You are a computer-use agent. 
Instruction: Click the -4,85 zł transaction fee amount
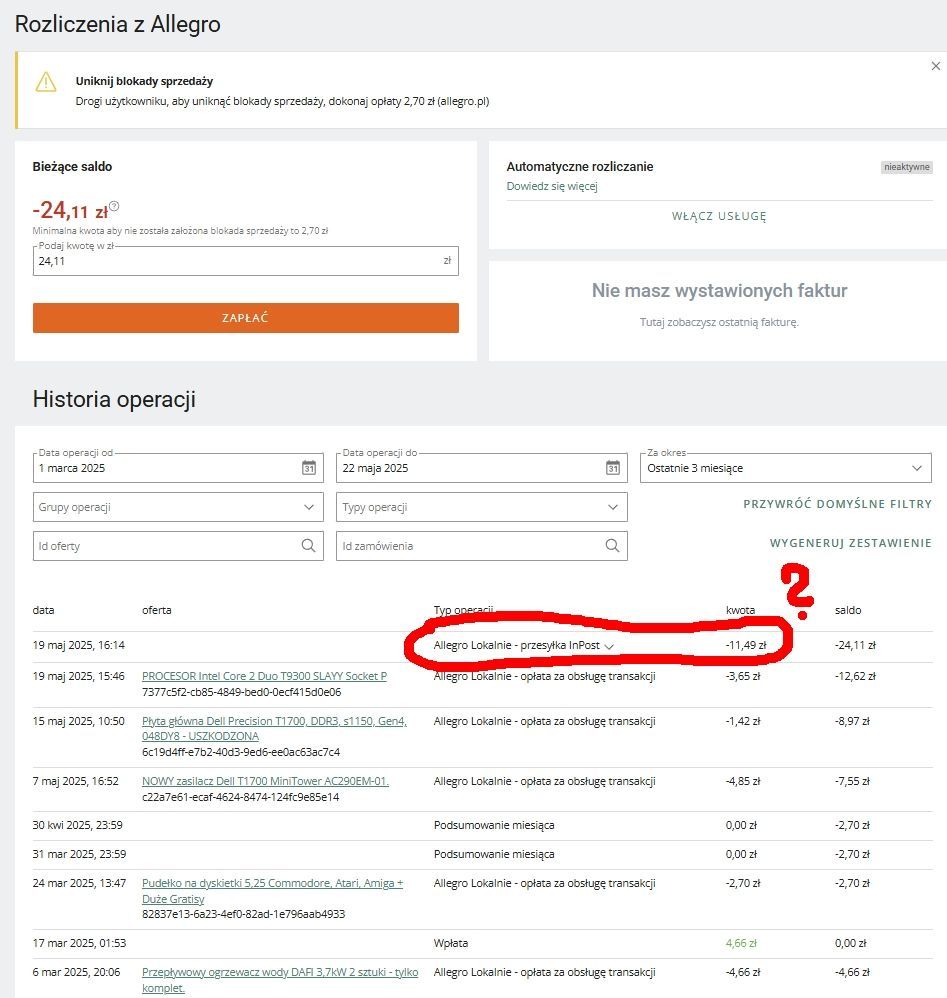tap(743, 781)
